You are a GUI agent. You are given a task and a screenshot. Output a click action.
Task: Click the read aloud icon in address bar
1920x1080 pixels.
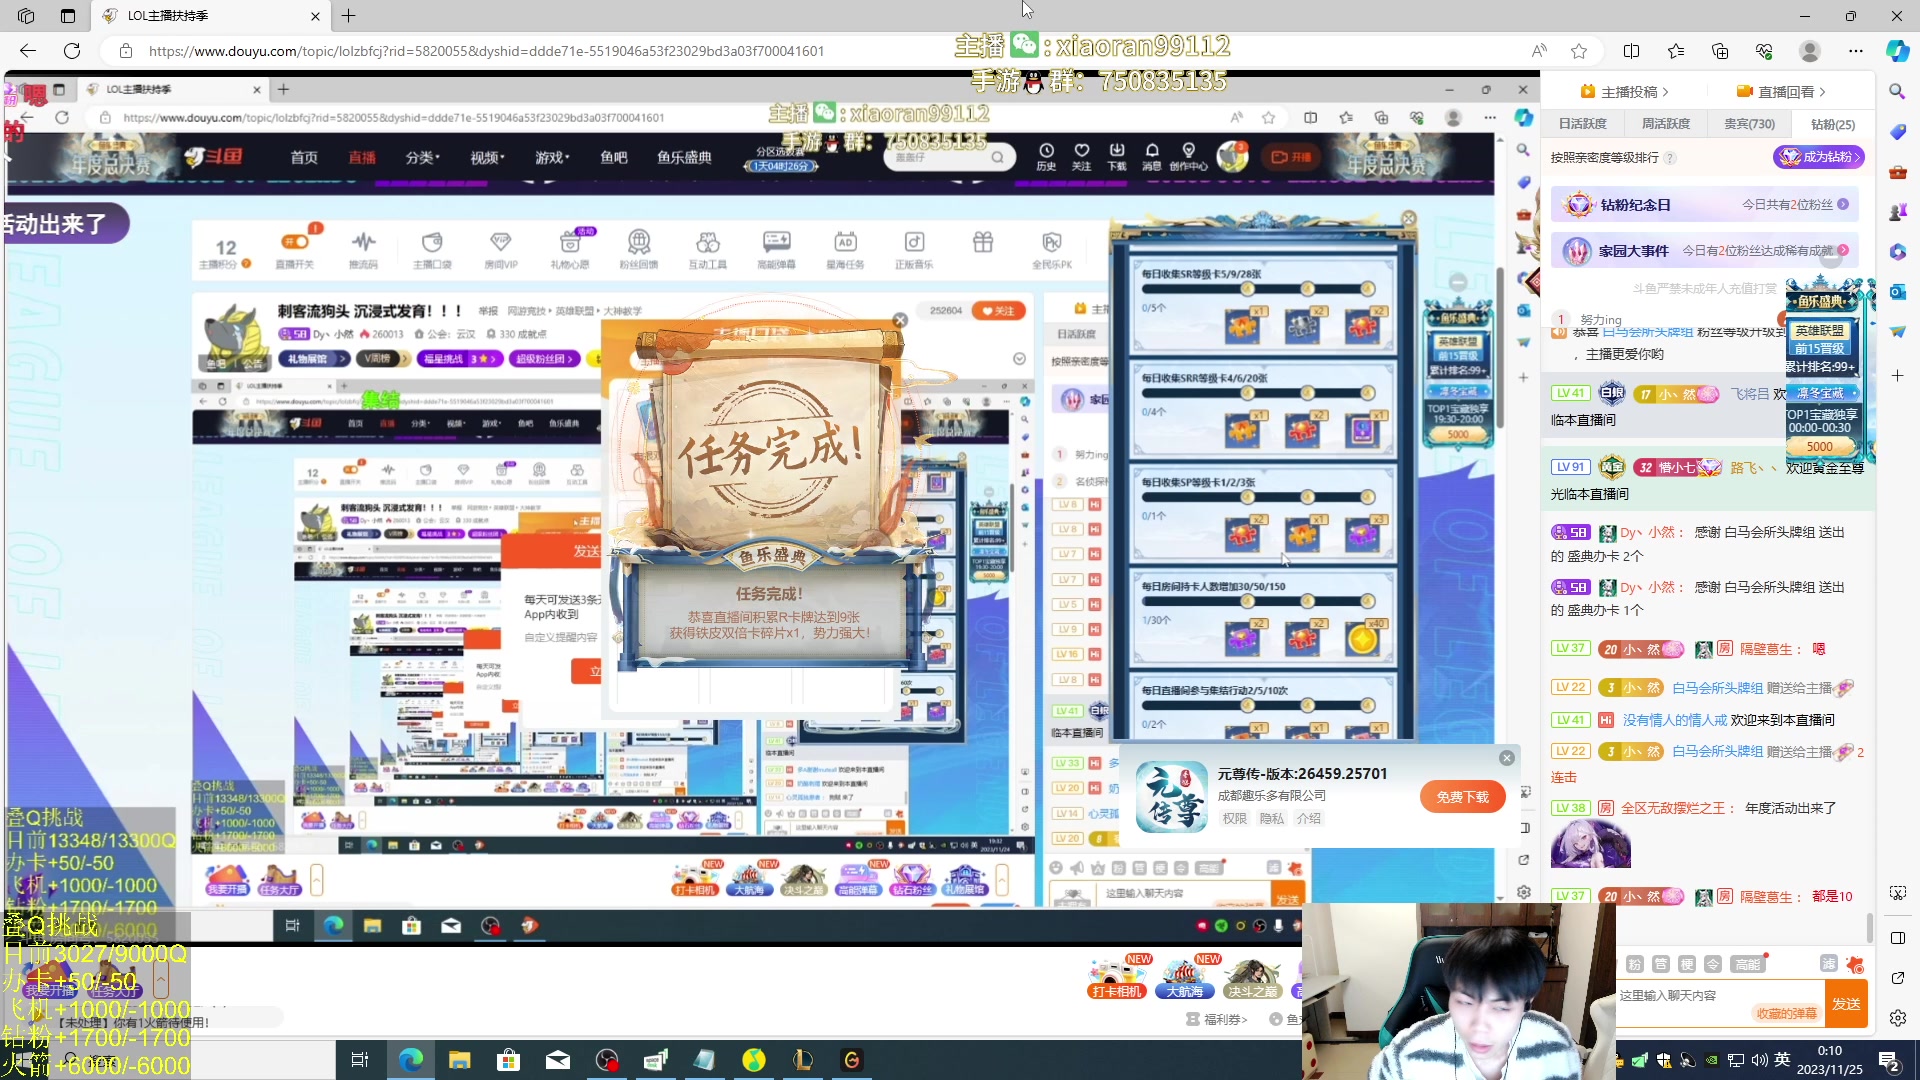(x=1539, y=51)
